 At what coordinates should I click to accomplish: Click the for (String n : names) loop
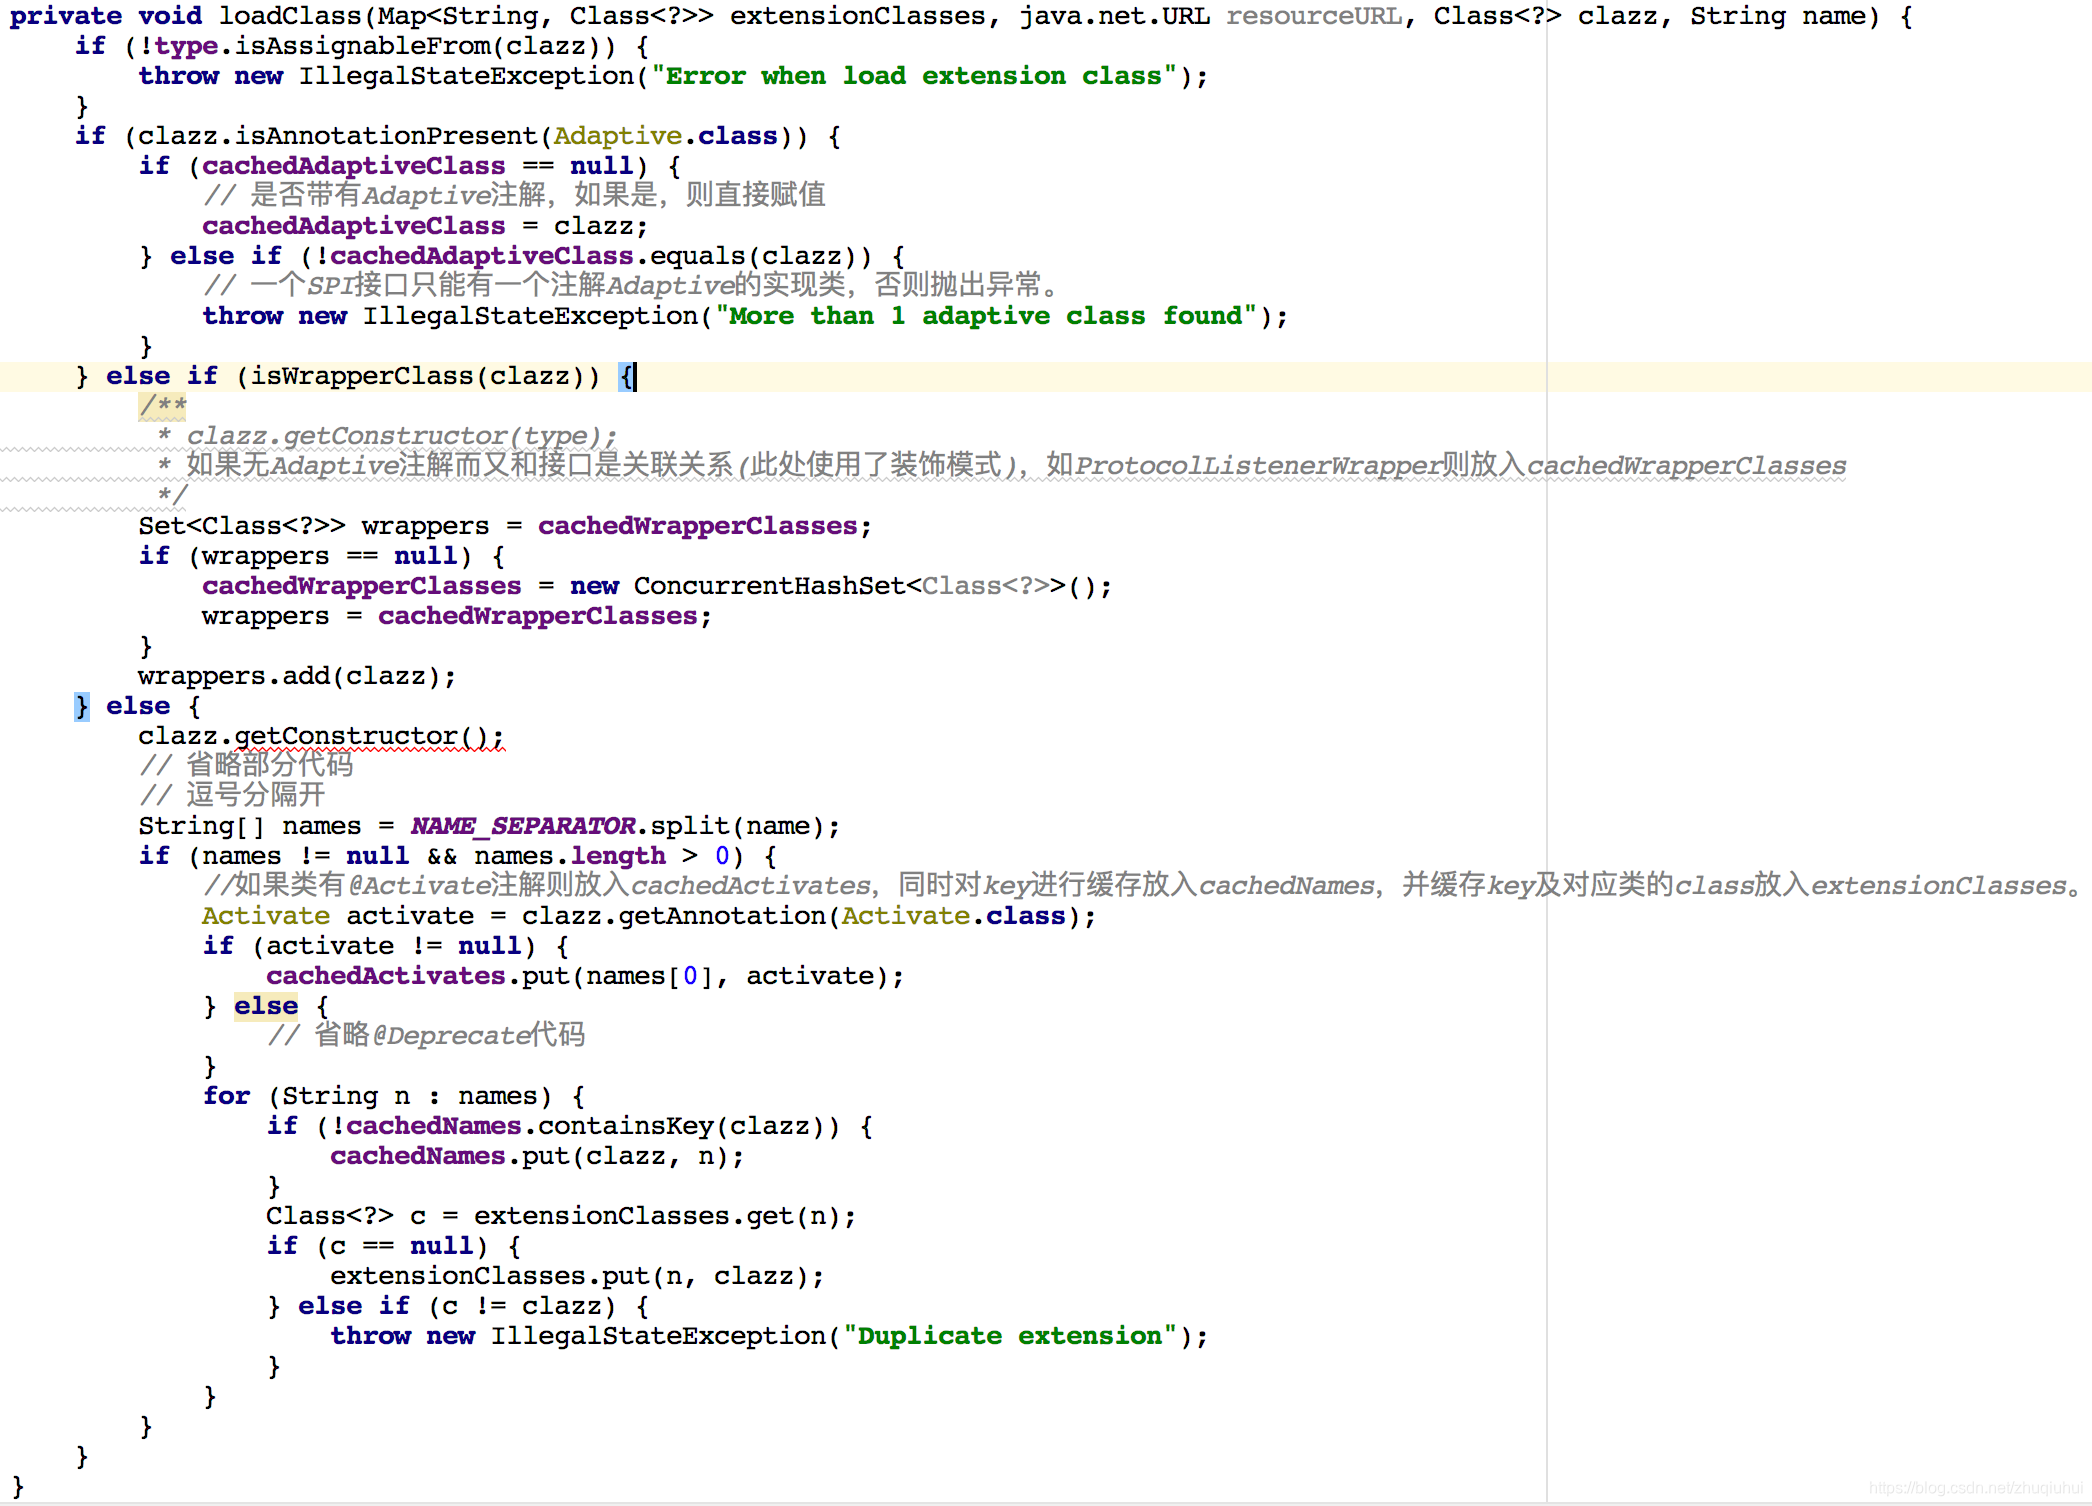pos(394,1096)
